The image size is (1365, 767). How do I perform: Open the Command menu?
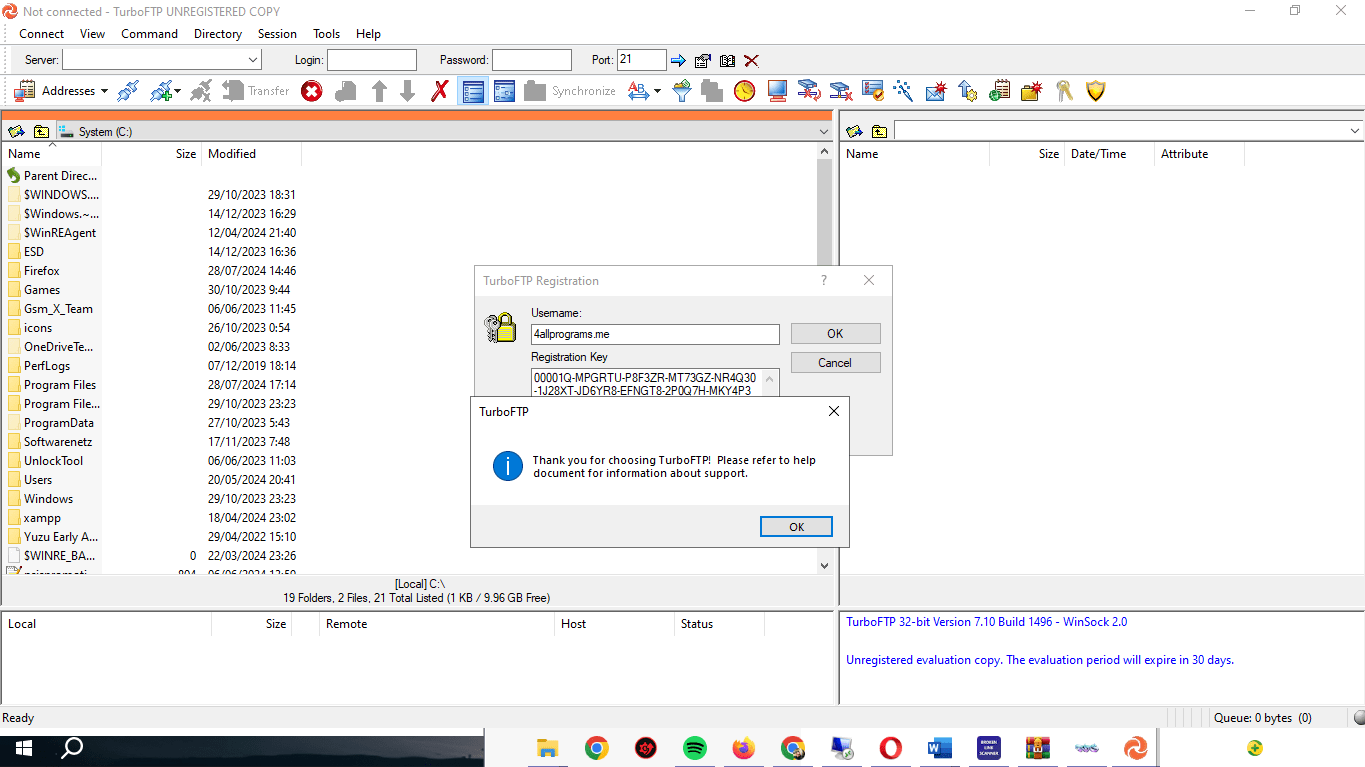point(150,33)
